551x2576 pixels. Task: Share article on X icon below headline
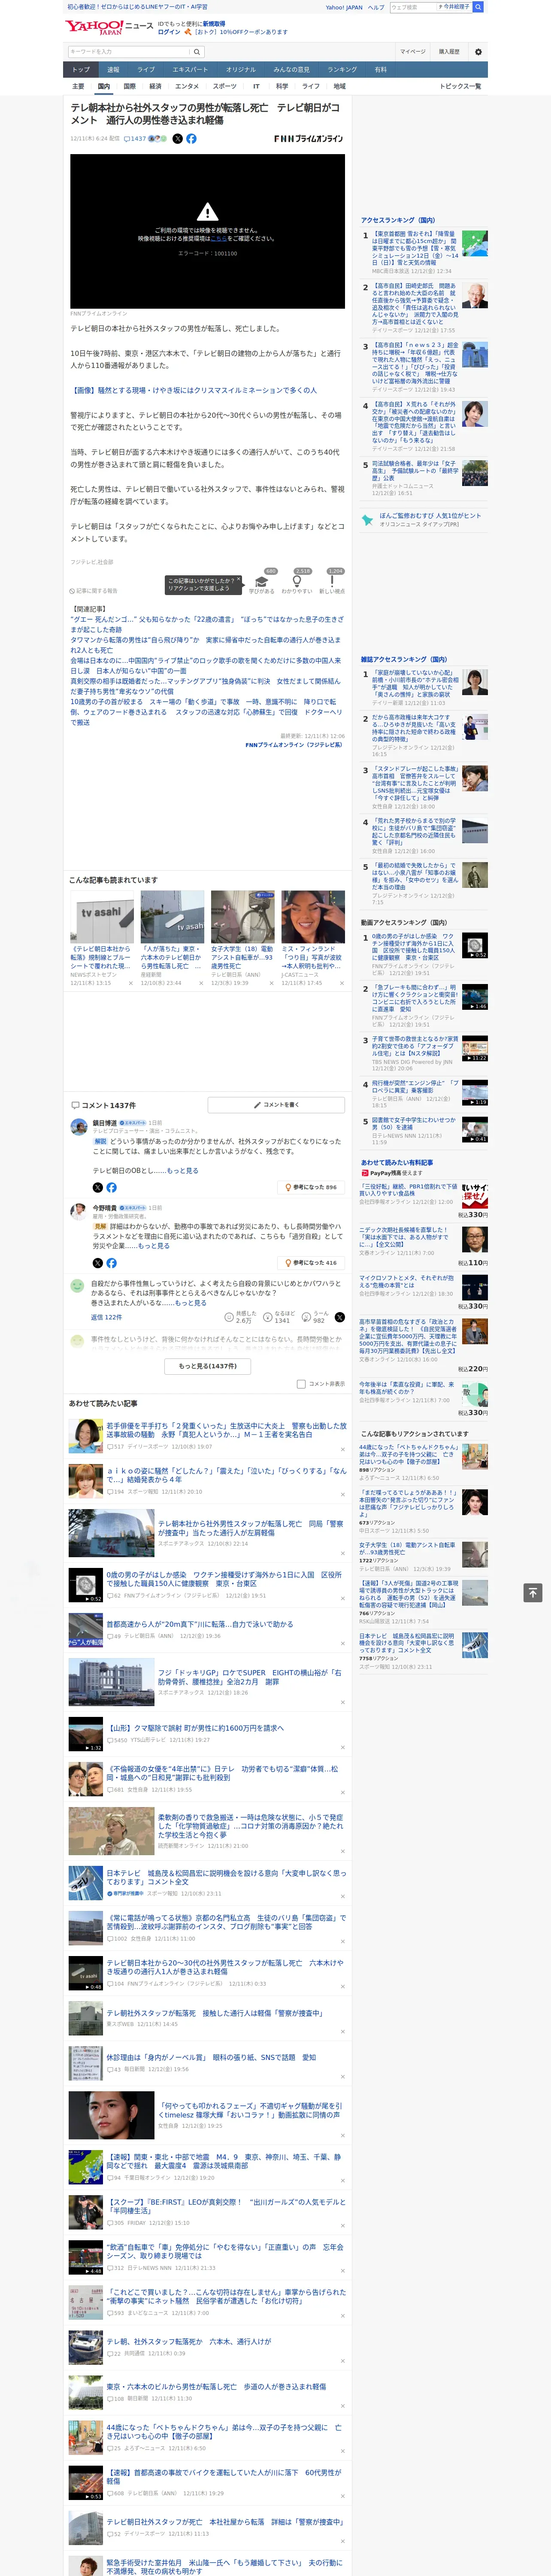178,139
